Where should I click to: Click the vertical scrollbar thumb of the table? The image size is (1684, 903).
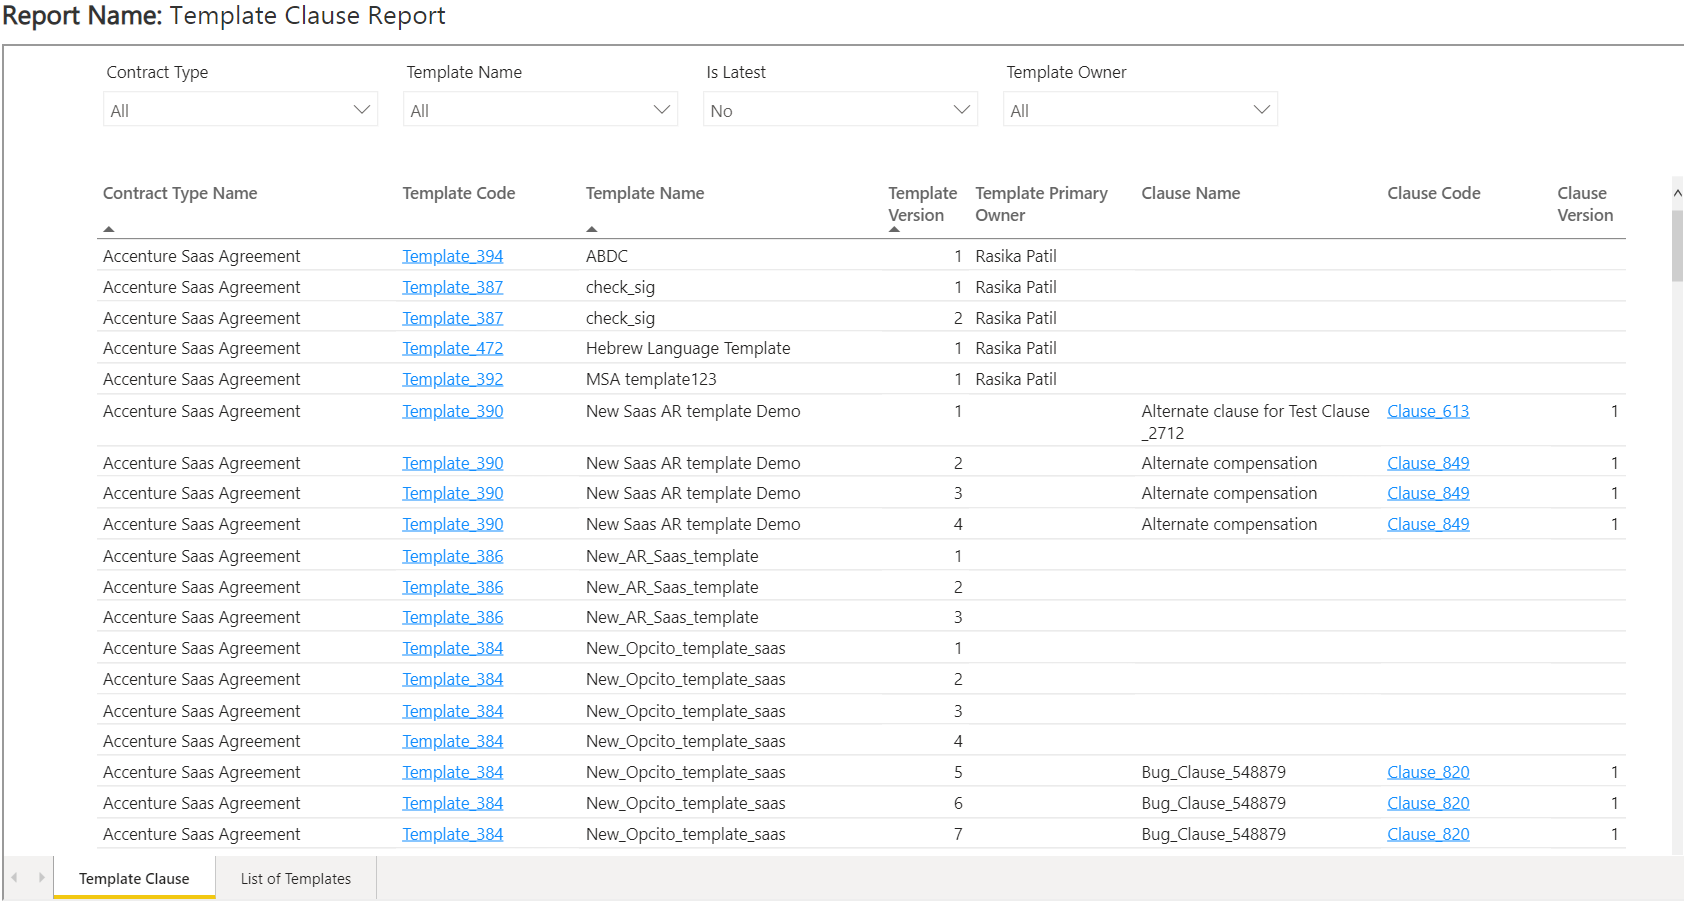click(x=1677, y=245)
